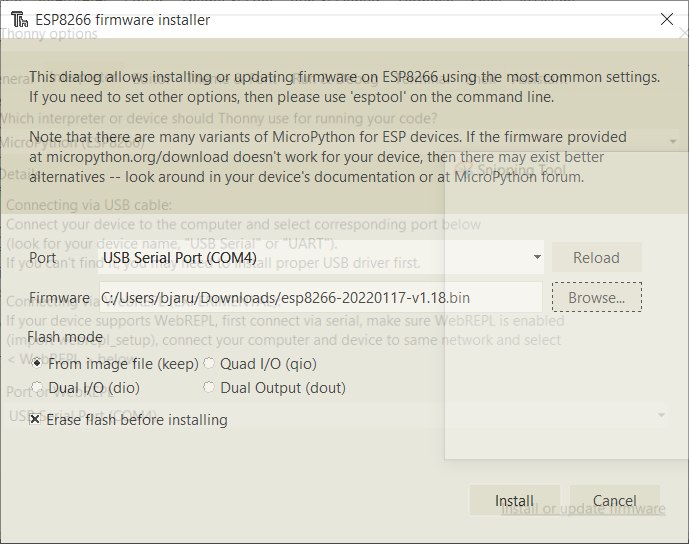Click the Port label
The image size is (689, 544).
43,258
